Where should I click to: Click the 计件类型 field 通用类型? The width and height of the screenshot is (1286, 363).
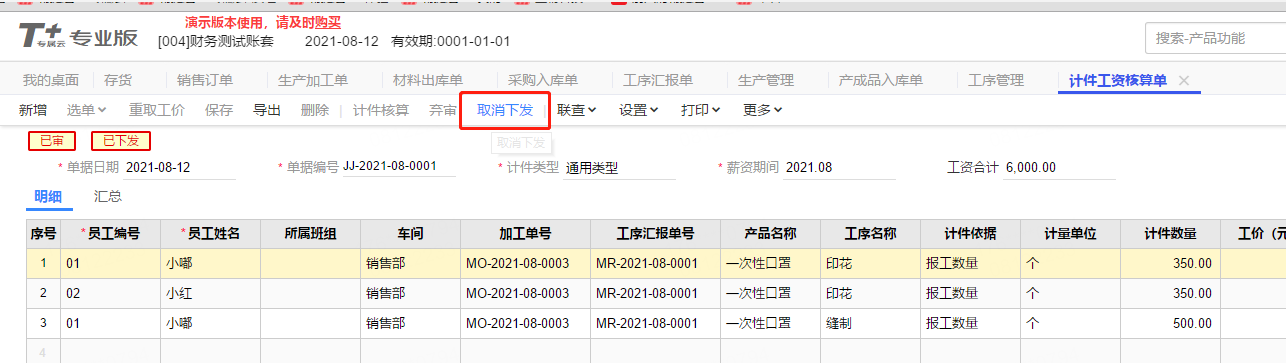[620, 167]
